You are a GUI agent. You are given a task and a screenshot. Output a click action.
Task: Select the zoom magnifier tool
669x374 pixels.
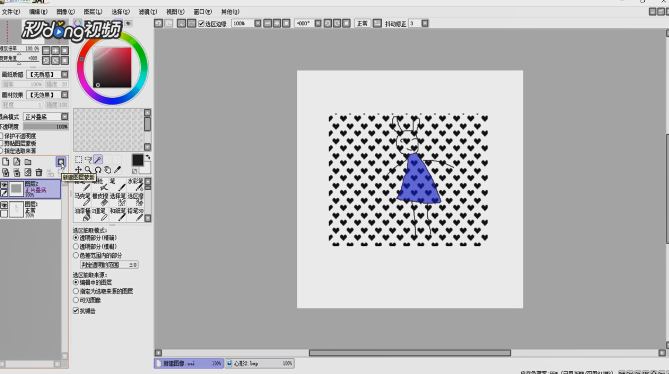[x=88, y=170]
